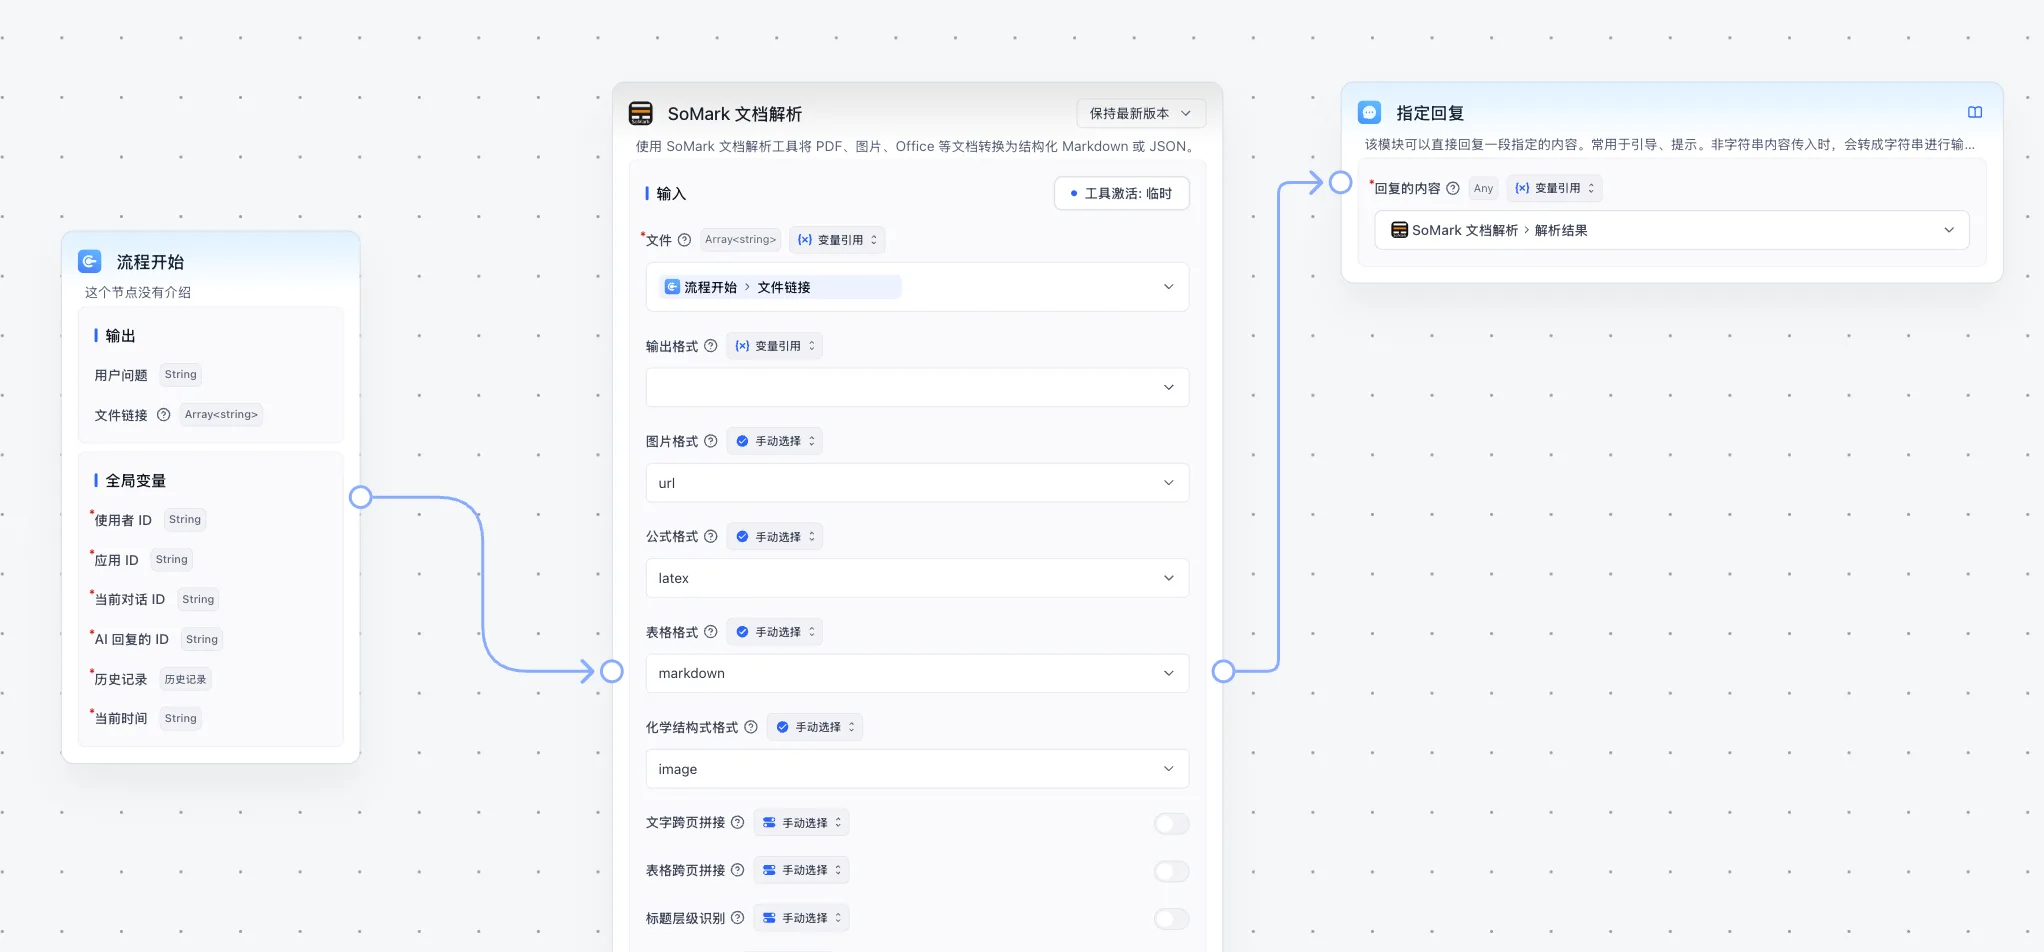Open 图片格式 dropdown showing url

coord(917,483)
